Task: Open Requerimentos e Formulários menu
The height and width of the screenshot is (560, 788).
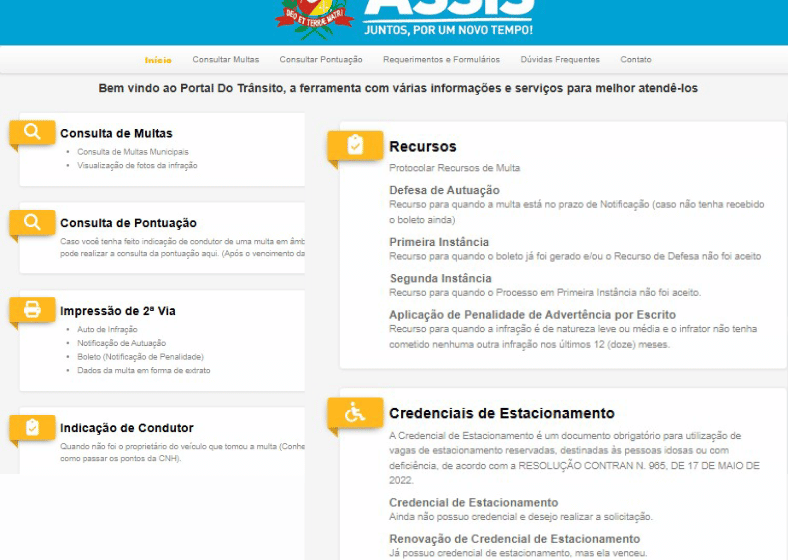Action: (441, 60)
